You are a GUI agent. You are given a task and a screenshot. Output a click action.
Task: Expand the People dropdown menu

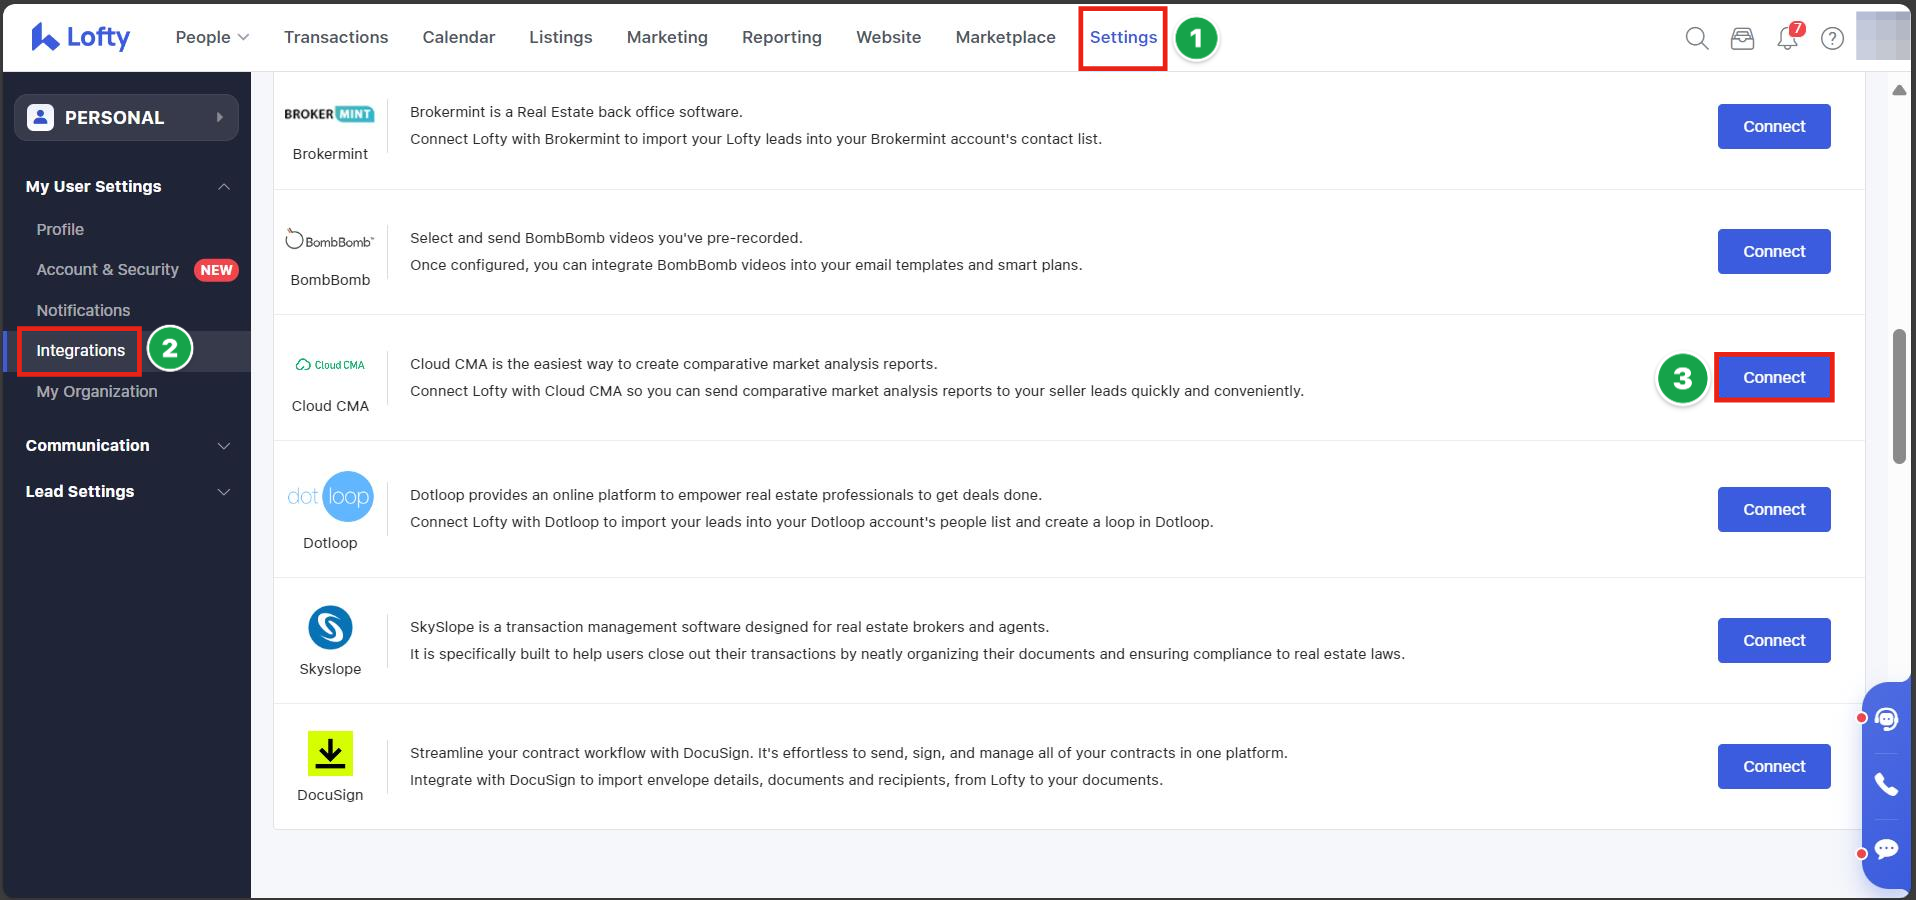[x=212, y=37]
